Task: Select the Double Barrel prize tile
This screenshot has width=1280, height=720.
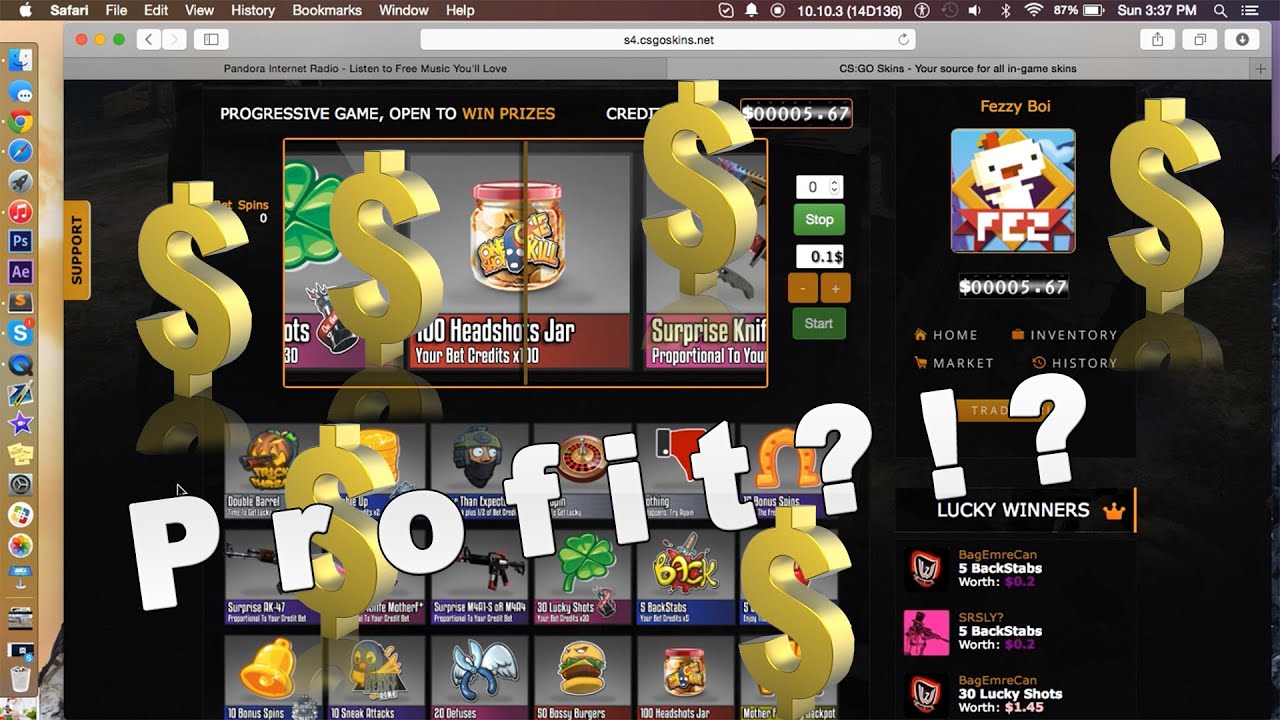Action: pyautogui.click(x=274, y=470)
